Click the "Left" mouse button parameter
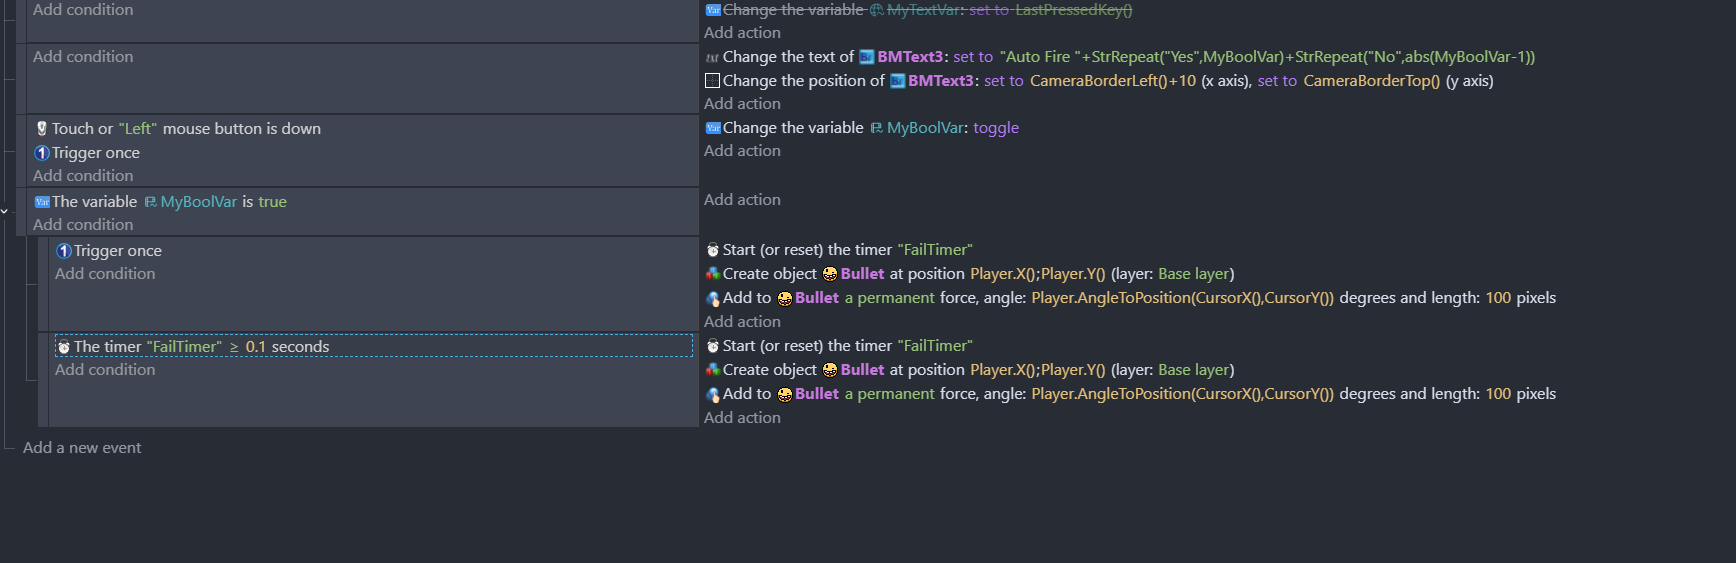 [x=138, y=129]
